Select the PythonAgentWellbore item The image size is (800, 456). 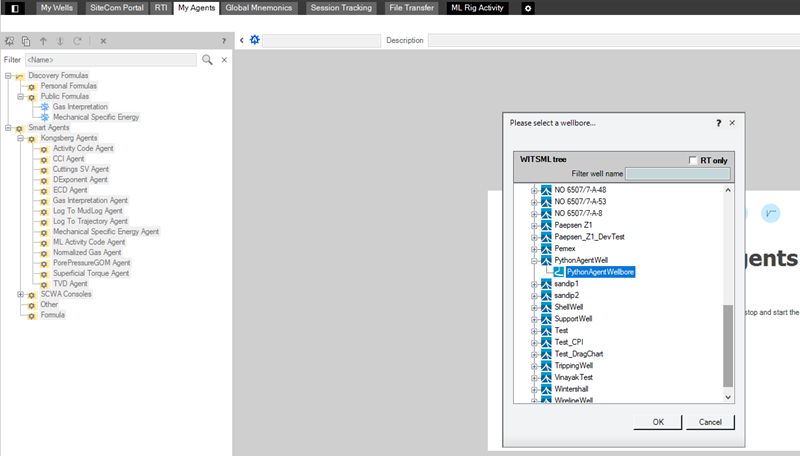point(600,272)
